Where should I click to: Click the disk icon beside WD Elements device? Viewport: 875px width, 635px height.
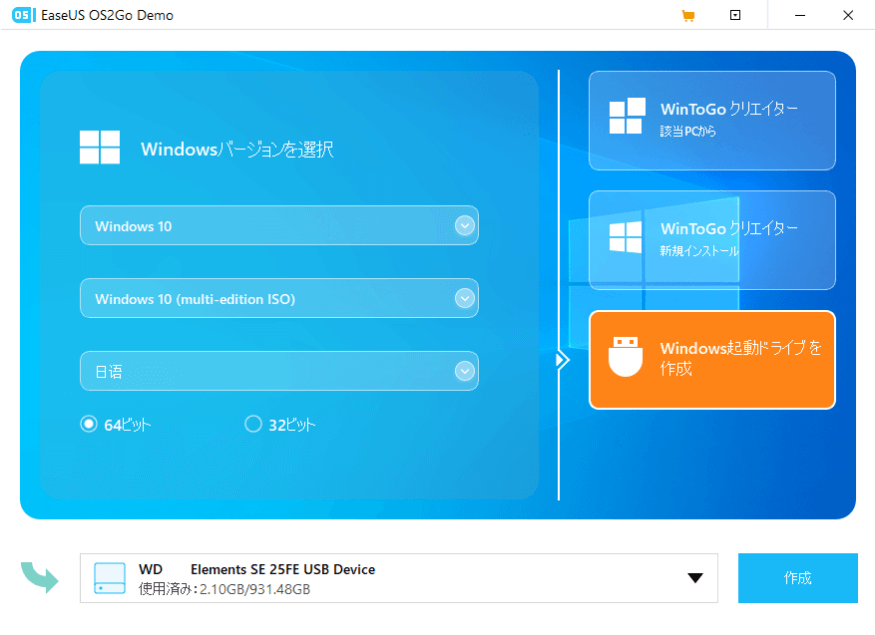(x=108, y=578)
